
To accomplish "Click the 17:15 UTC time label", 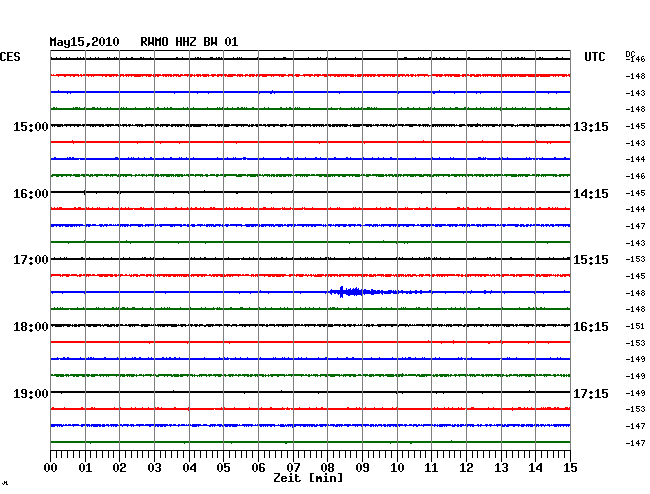I will [x=591, y=393].
